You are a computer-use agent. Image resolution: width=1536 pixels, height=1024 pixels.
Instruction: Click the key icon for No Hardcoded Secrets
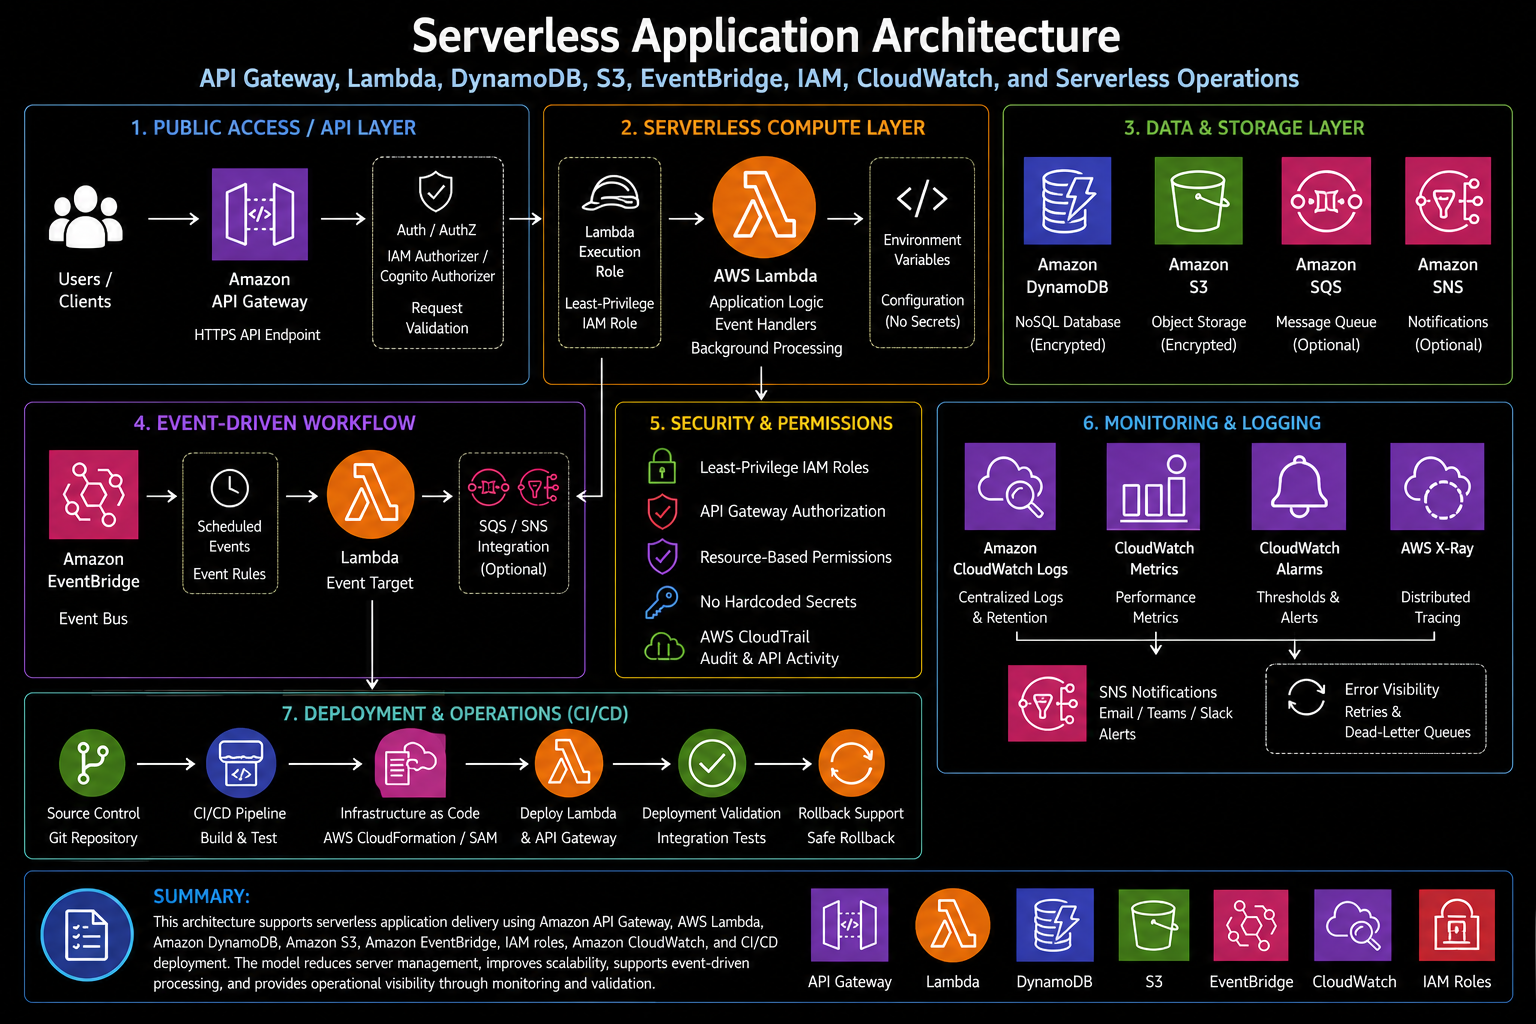click(661, 602)
